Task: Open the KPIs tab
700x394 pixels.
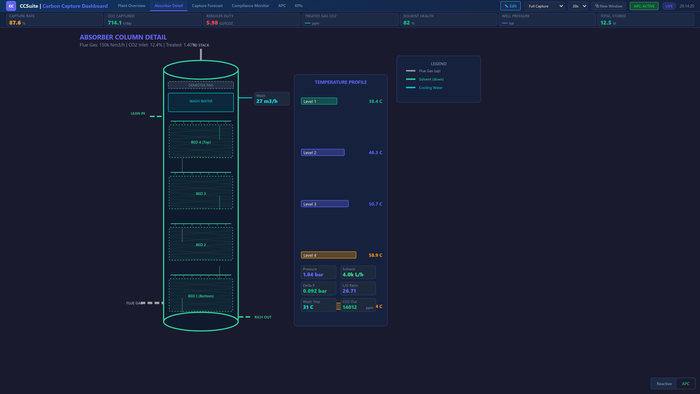Action: 299,6
